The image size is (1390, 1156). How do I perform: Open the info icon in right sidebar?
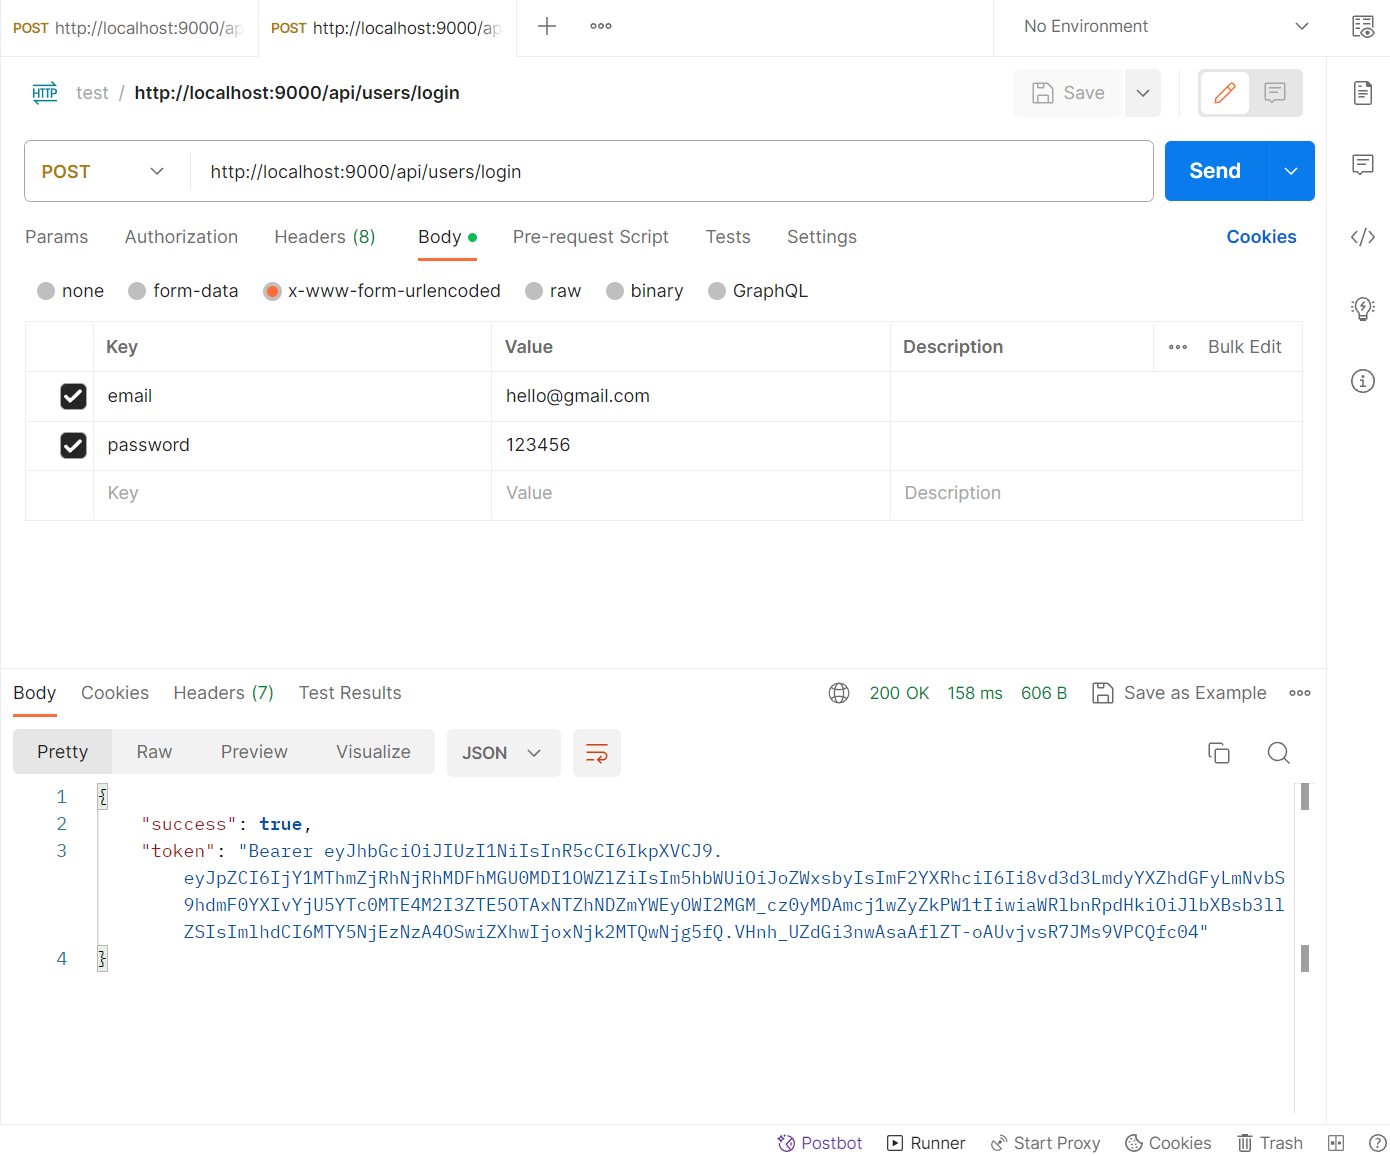click(1362, 381)
